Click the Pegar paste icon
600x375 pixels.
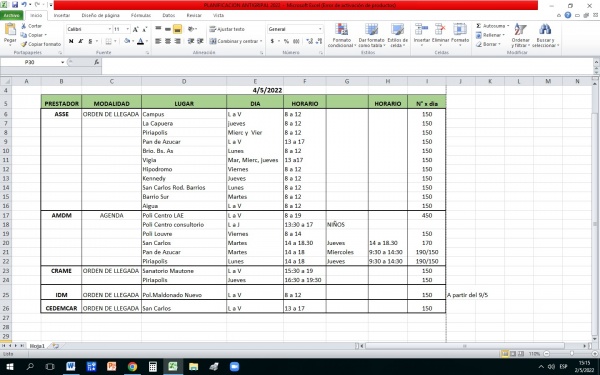10,30
